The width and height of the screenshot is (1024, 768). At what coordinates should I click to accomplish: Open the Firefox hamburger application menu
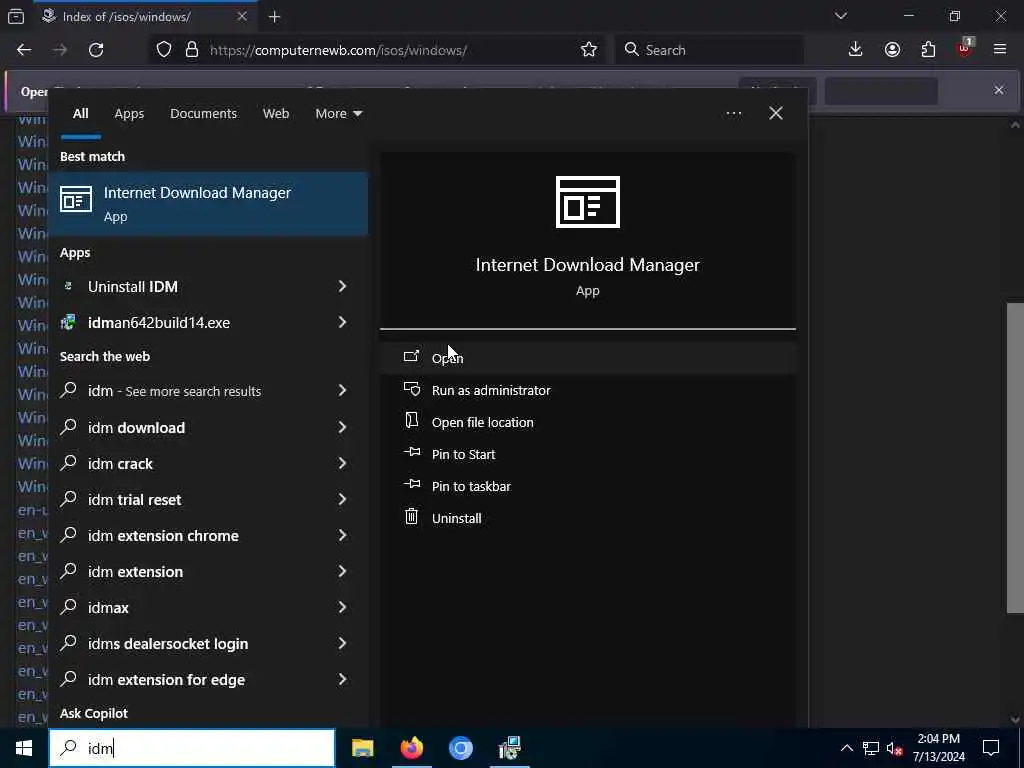tap(1000, 50)
